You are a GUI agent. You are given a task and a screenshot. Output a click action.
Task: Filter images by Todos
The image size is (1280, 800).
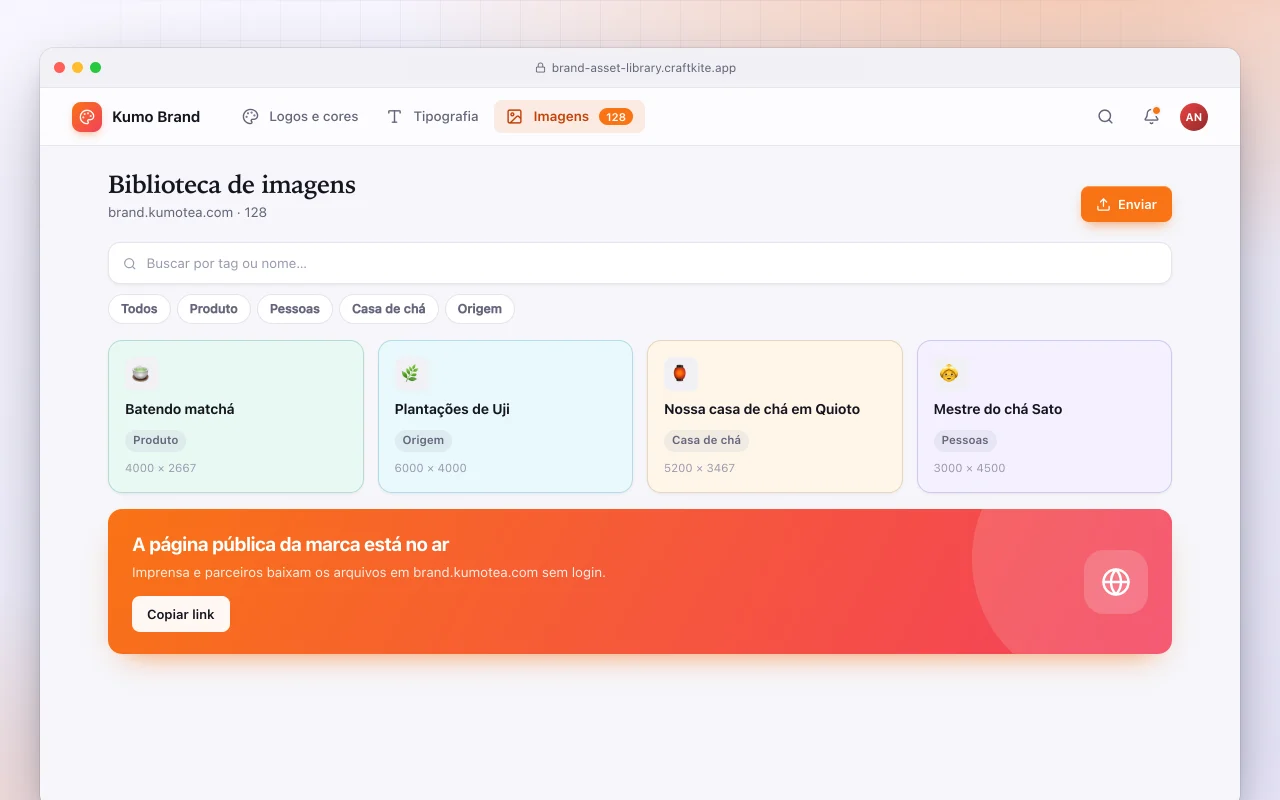coord(139,309)
